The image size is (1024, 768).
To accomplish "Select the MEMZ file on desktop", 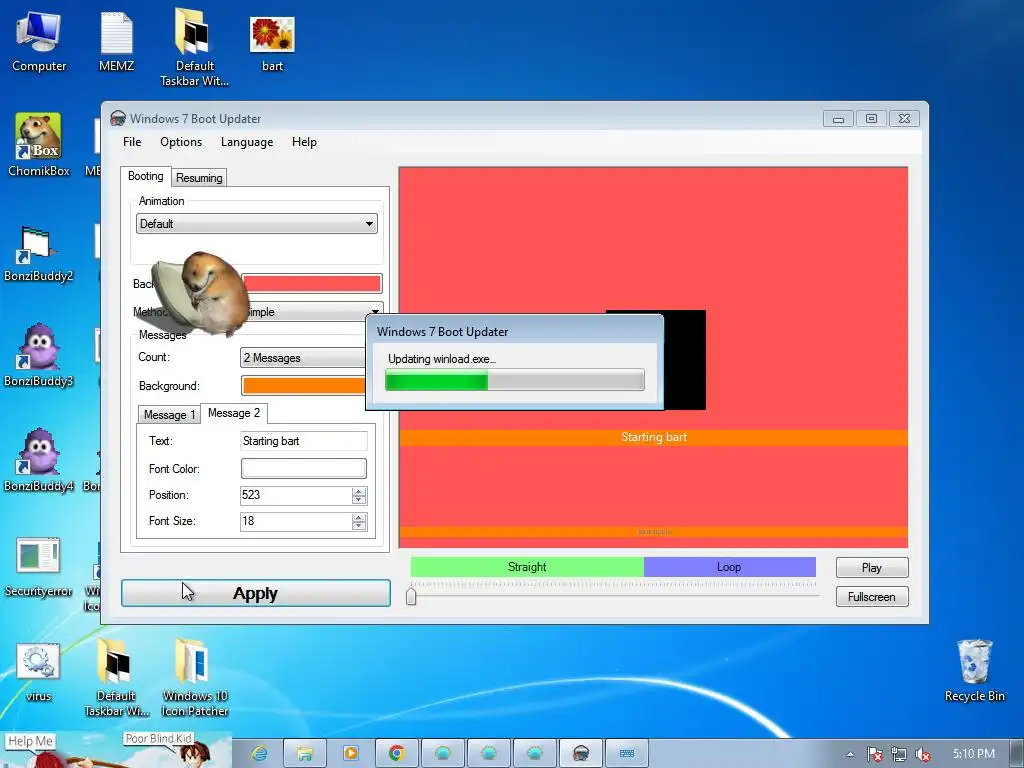I will point(116,42).
